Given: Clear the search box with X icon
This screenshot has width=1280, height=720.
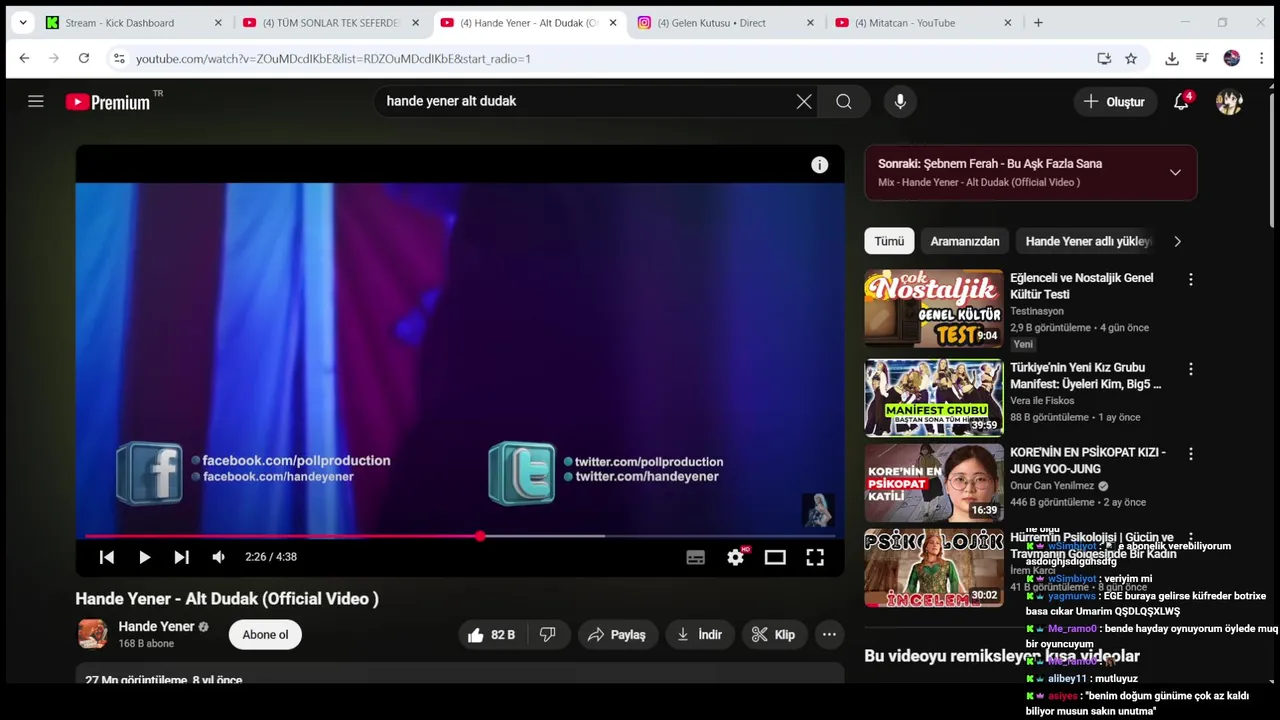Looking at the screenshot, I should tap(804, 101).
